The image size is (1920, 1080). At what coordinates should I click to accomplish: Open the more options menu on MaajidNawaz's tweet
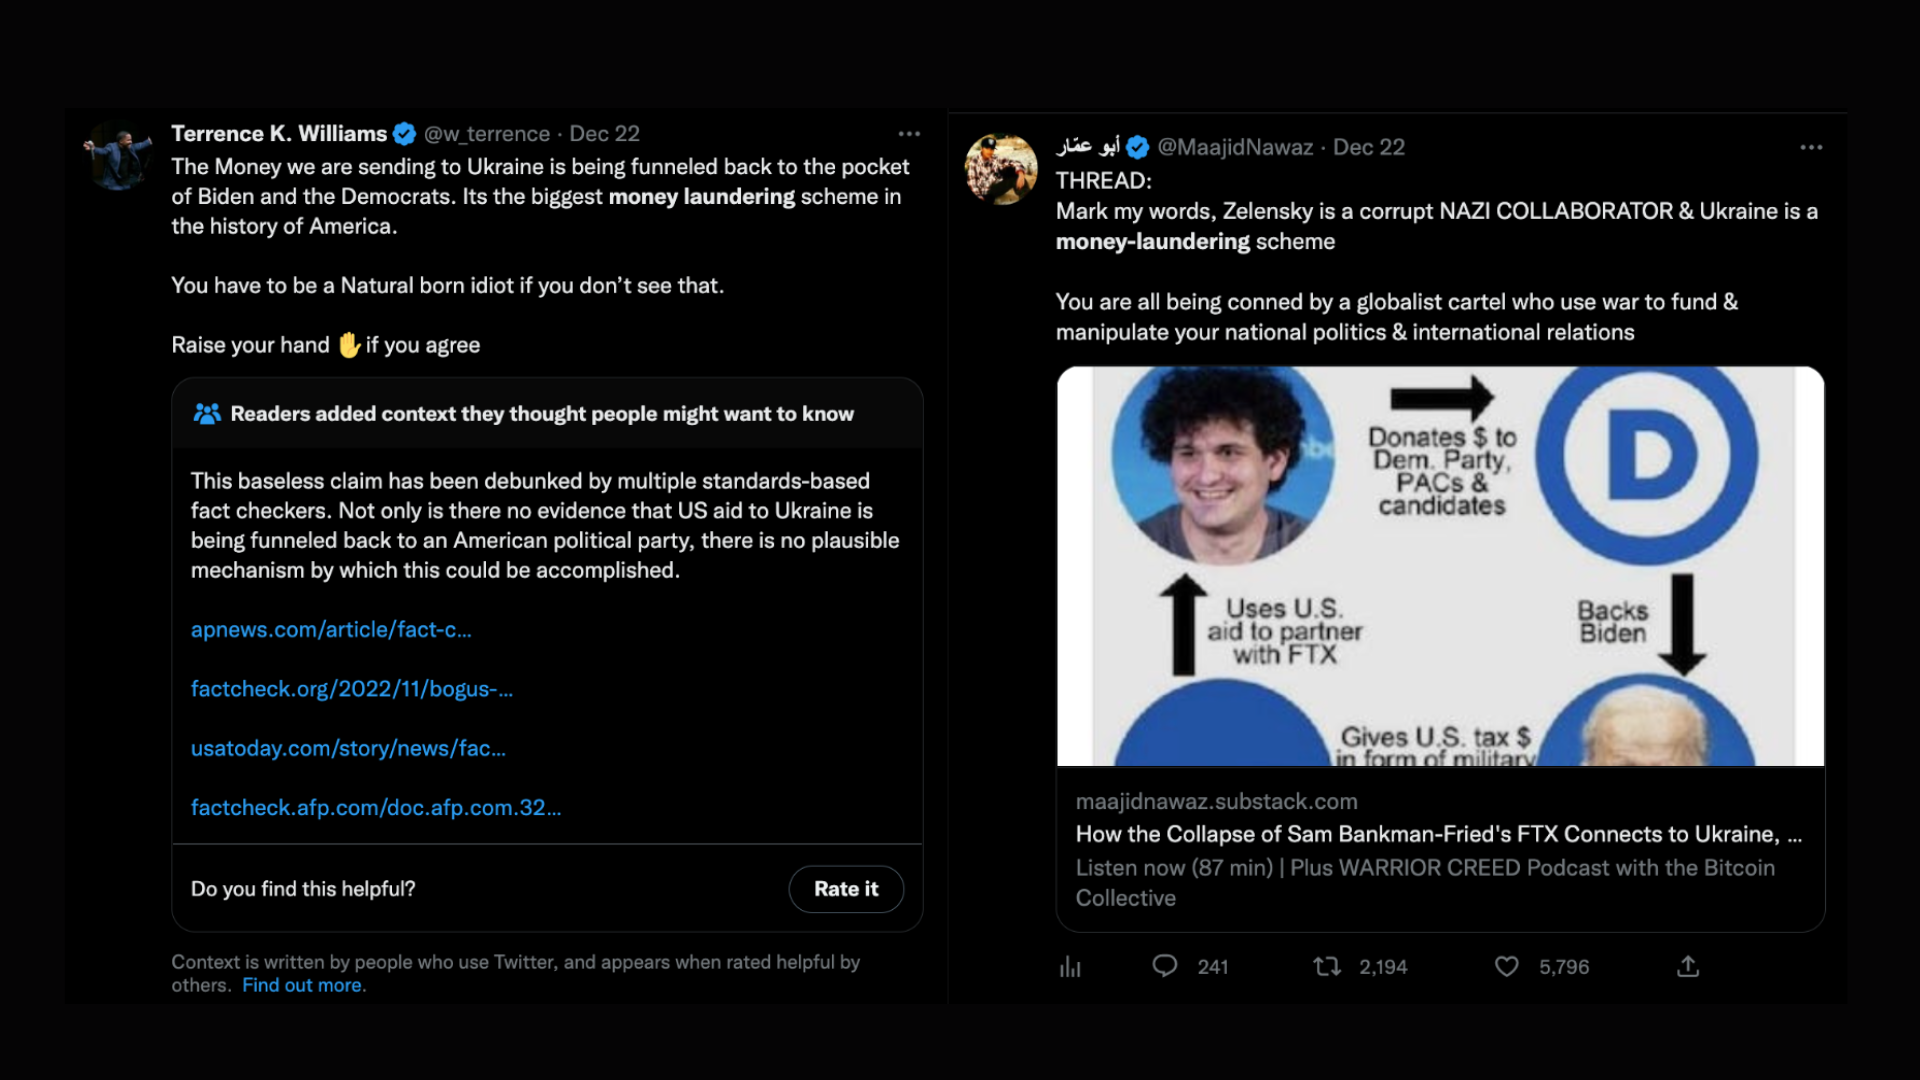tap(1811, 147)
